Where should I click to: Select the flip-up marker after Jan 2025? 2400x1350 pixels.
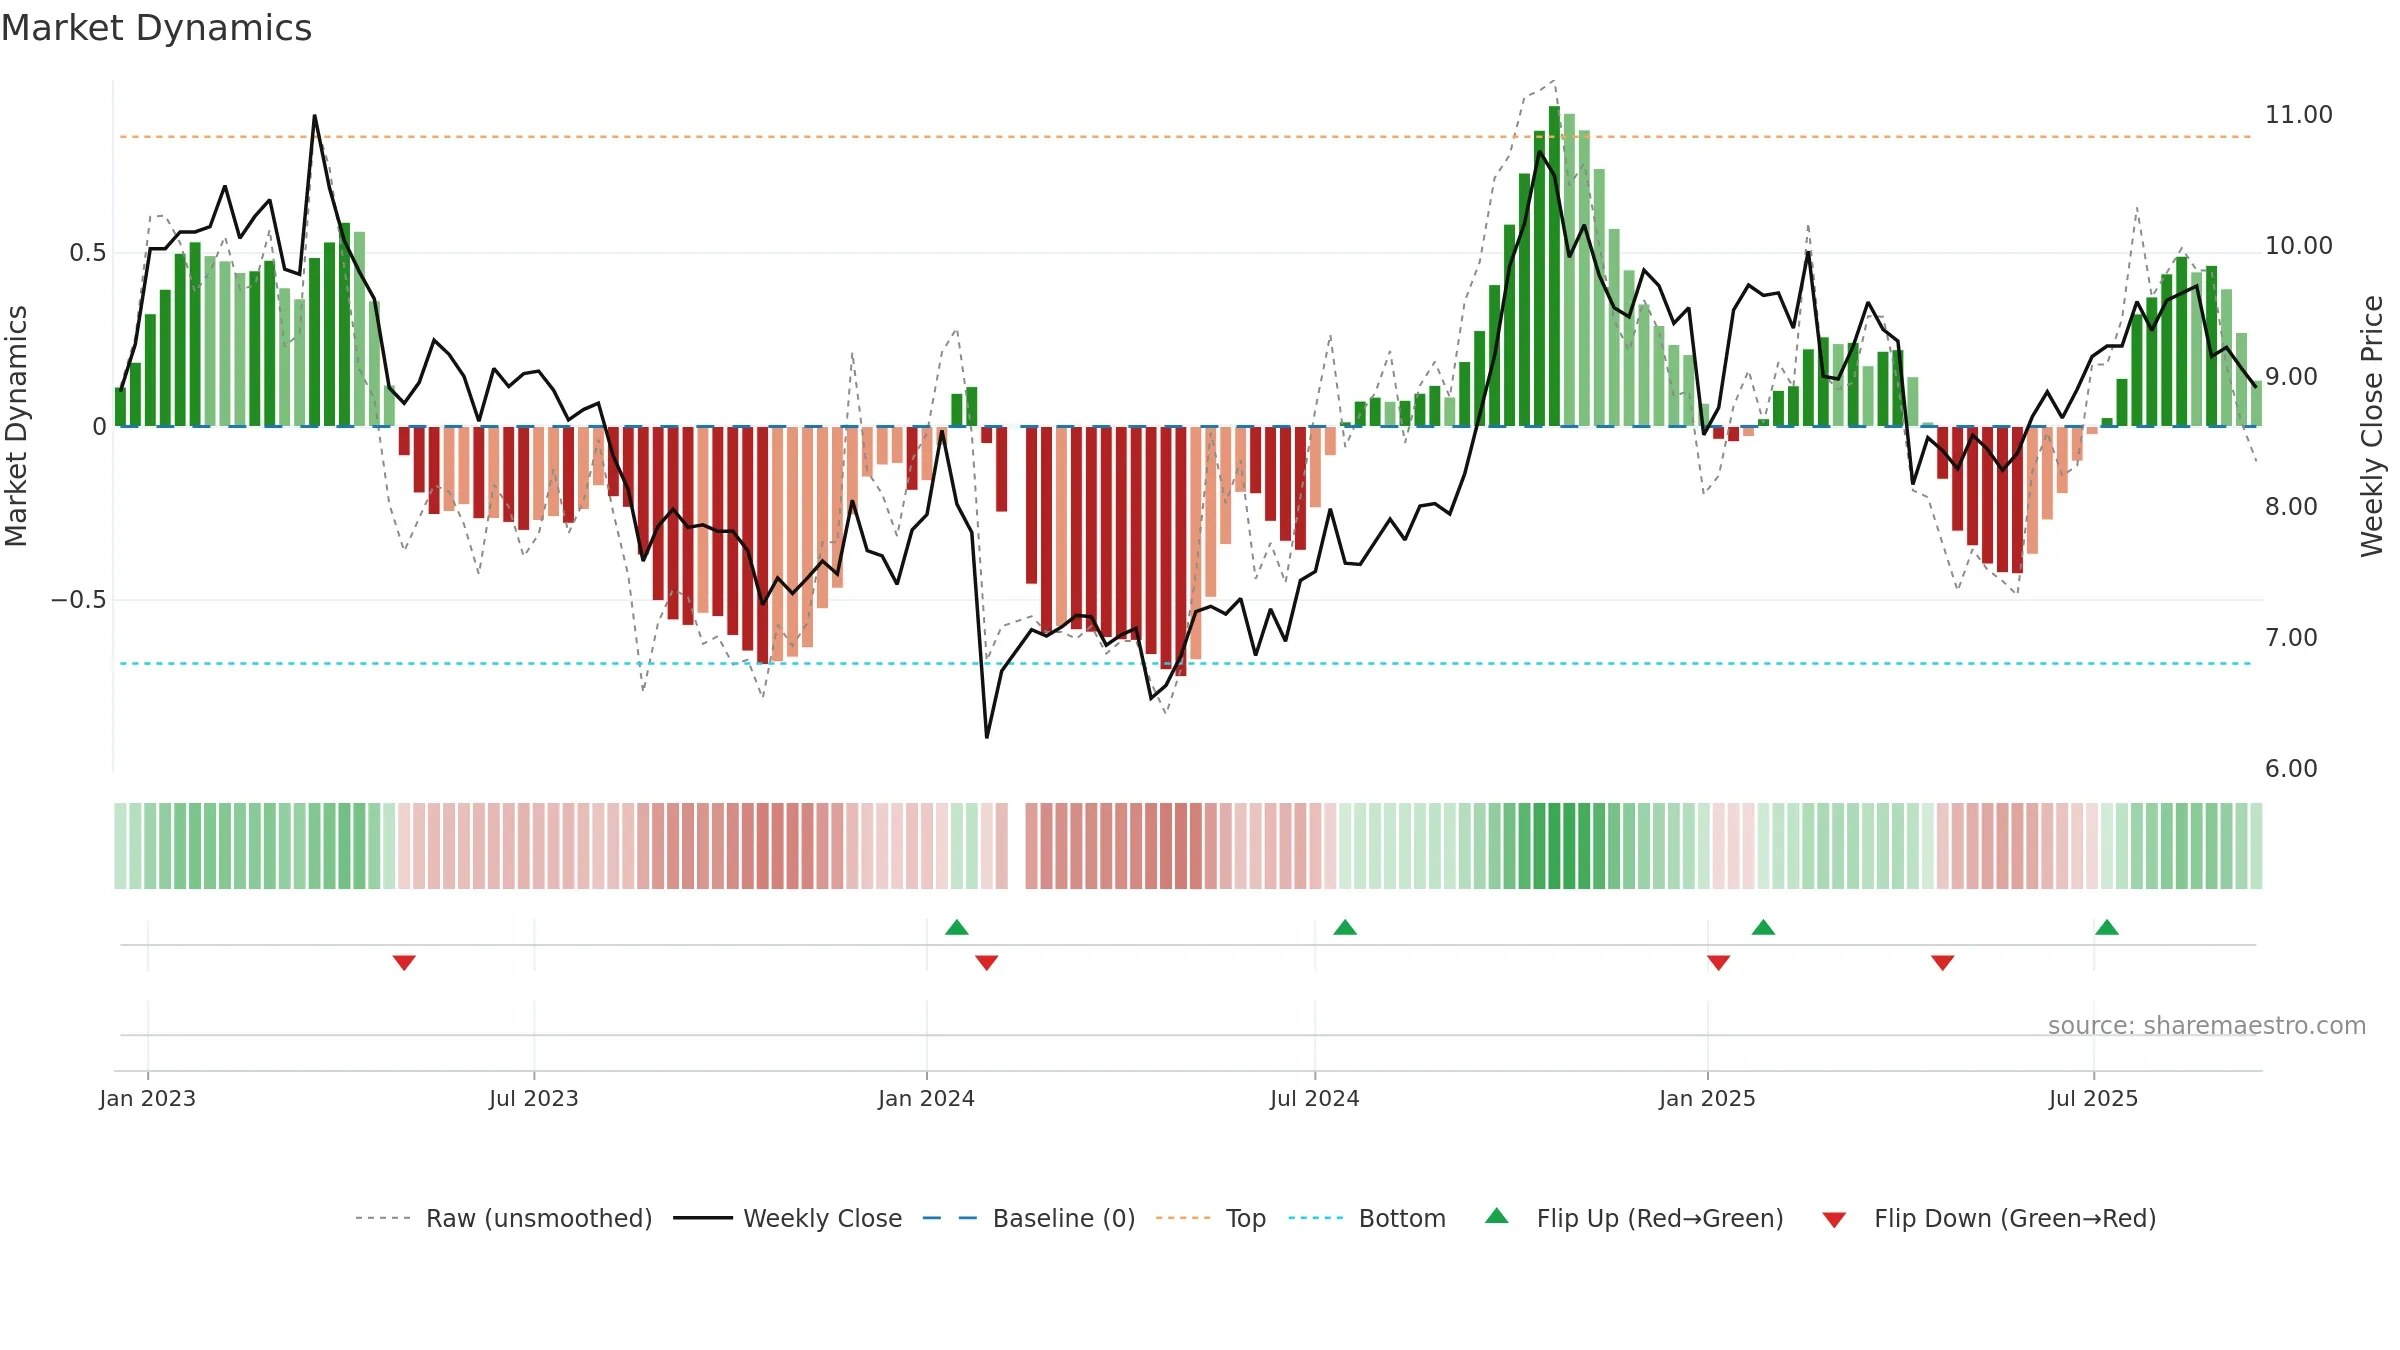(1763, 927)
